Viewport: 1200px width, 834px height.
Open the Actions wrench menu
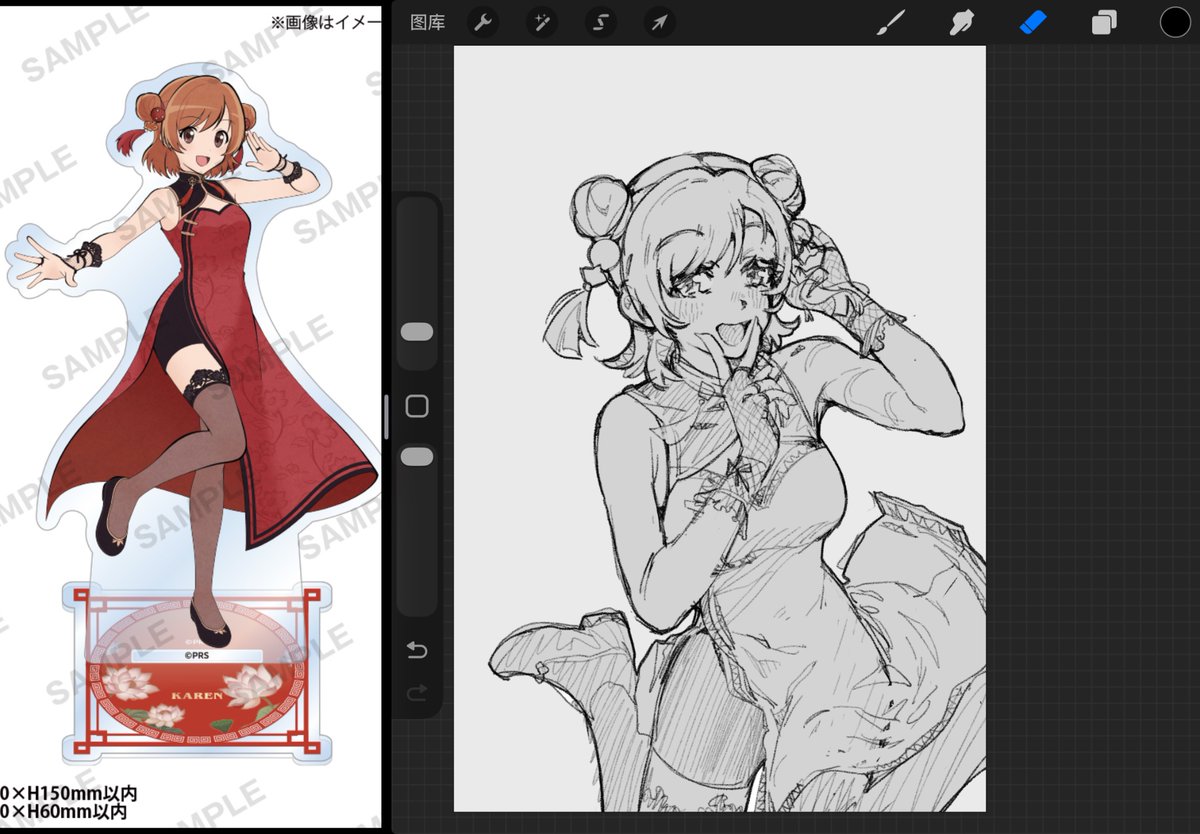coord(484,23)
